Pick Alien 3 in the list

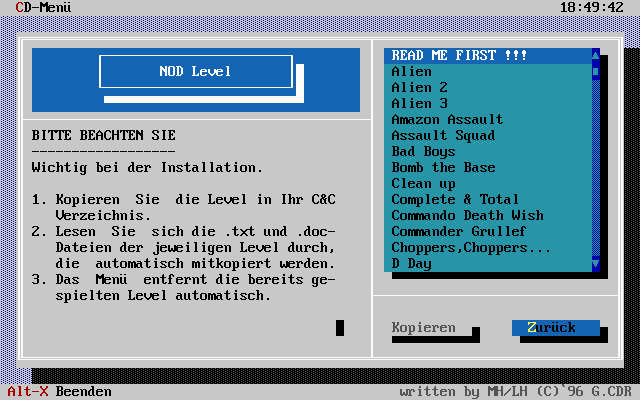point(420,104)
